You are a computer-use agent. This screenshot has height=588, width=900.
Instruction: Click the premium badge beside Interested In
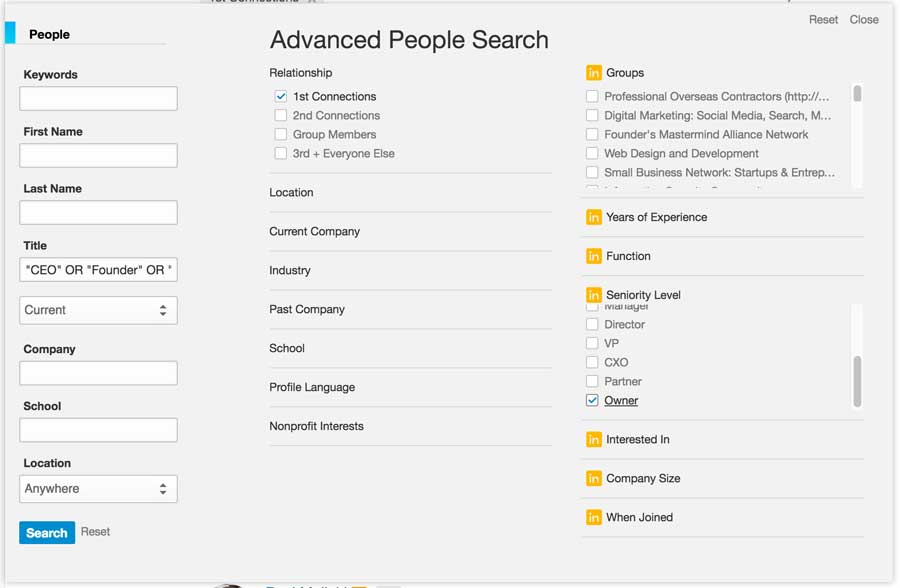[593, 439]
